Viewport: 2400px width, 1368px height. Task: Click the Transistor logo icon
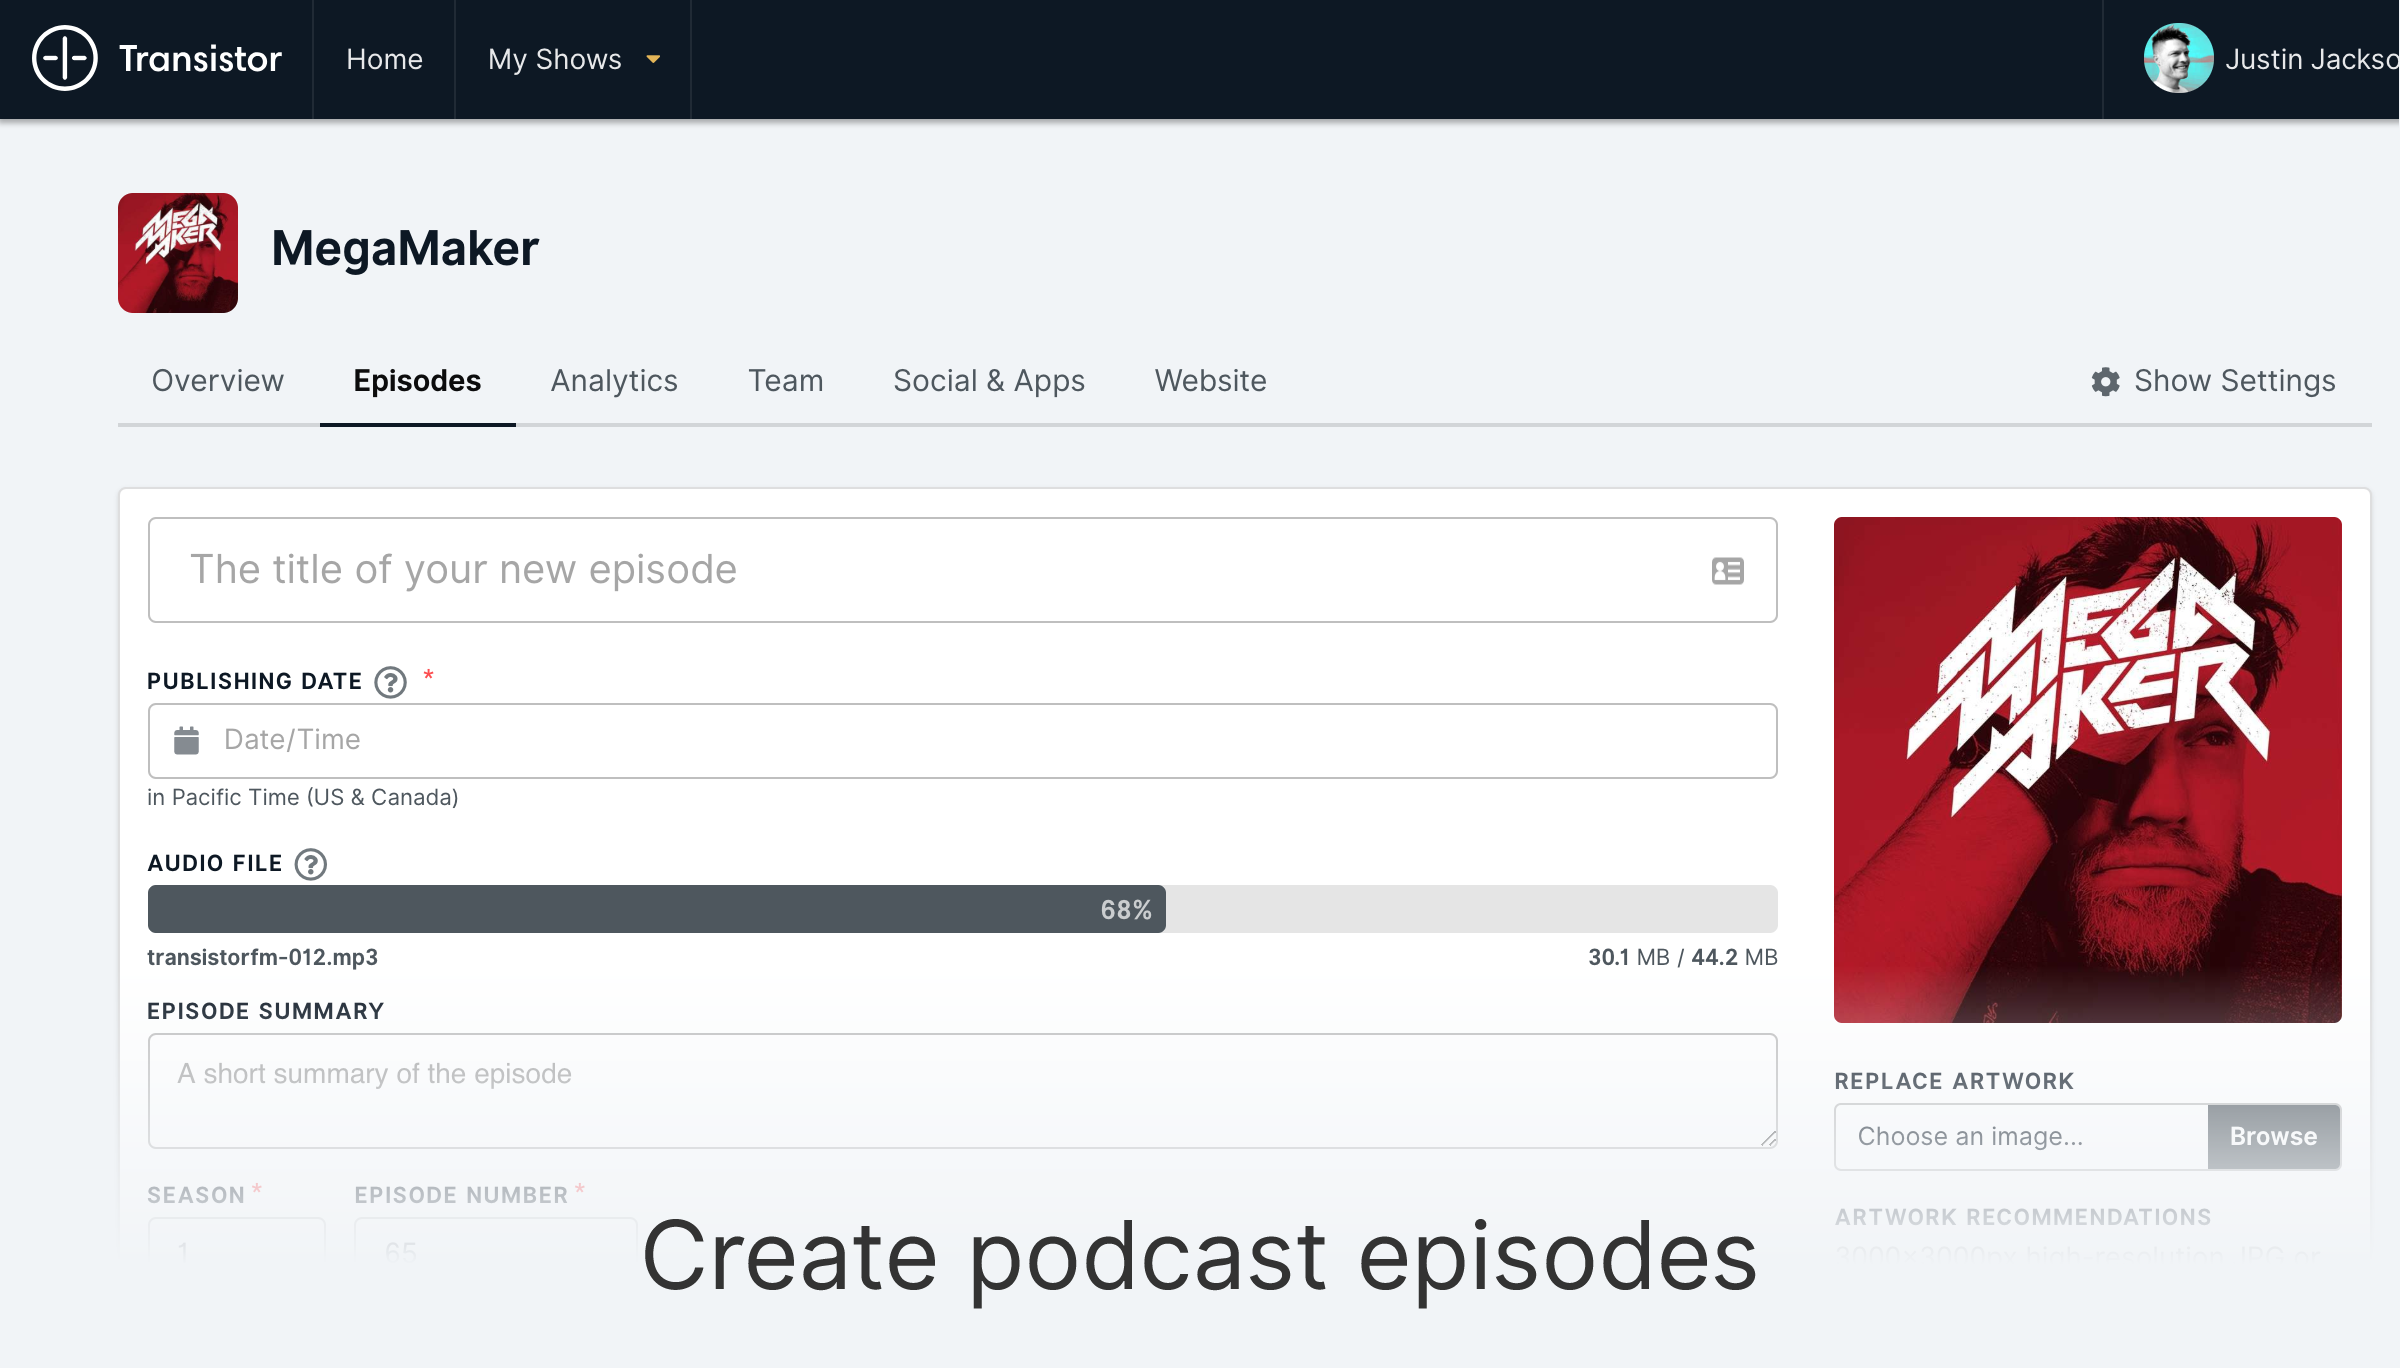(x=65, y=59)
